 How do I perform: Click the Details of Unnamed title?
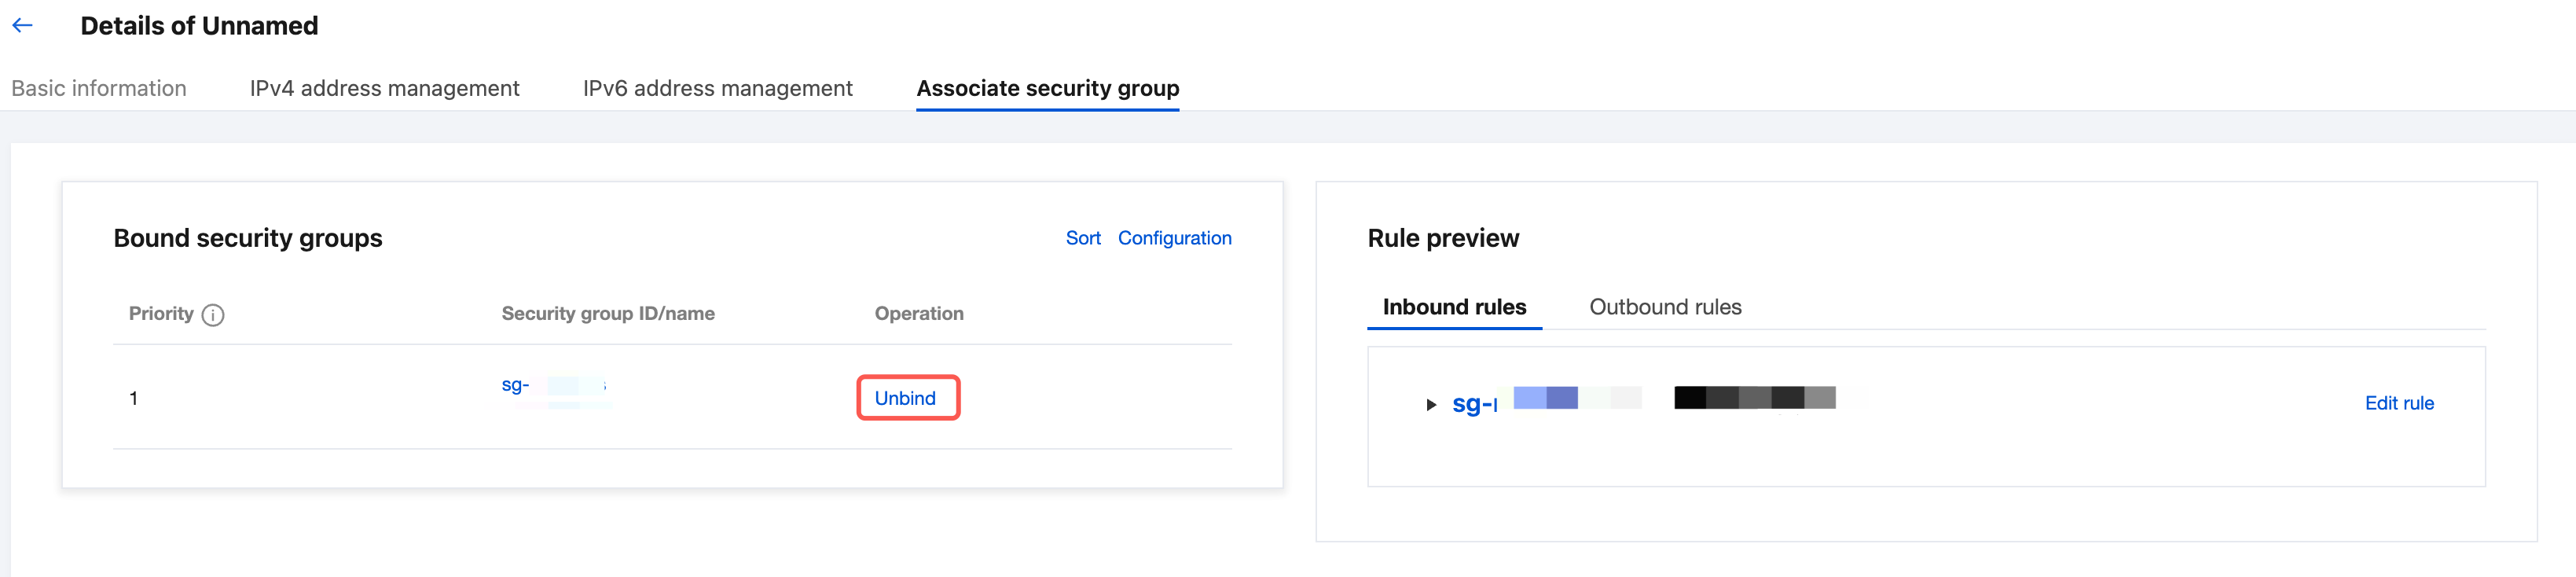199,26
